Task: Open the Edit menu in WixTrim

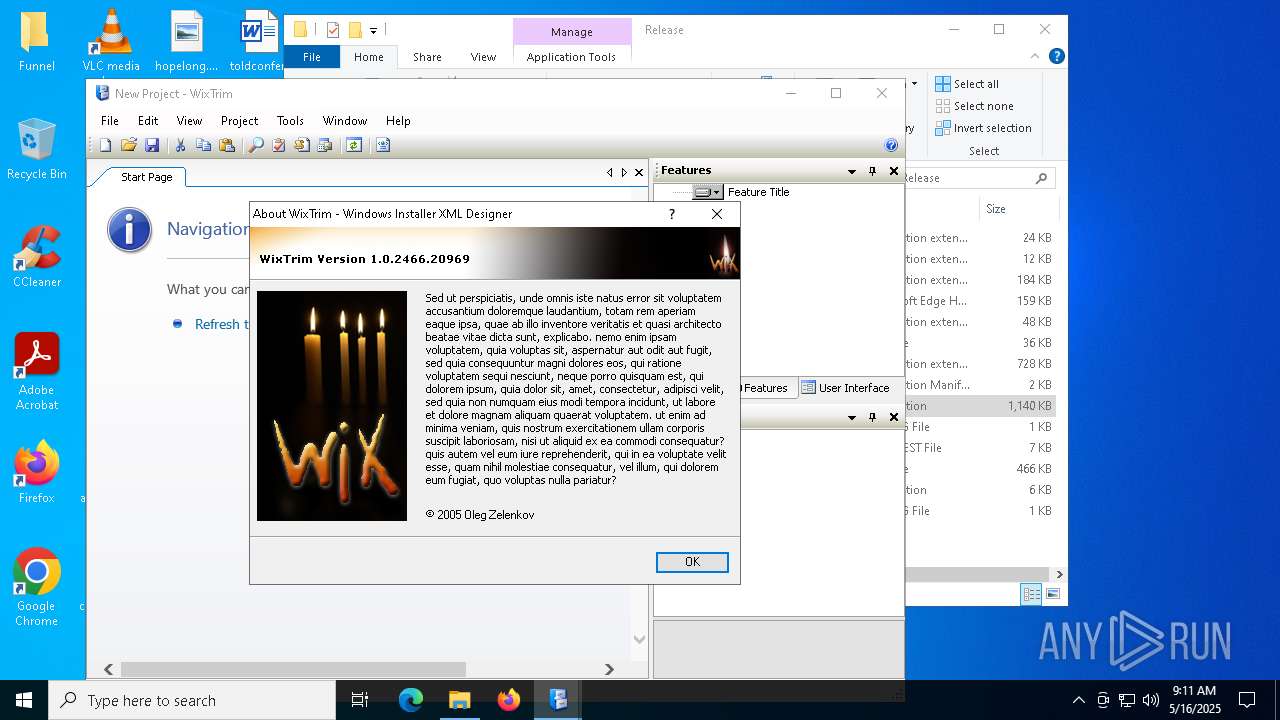Action: [148, 120]
